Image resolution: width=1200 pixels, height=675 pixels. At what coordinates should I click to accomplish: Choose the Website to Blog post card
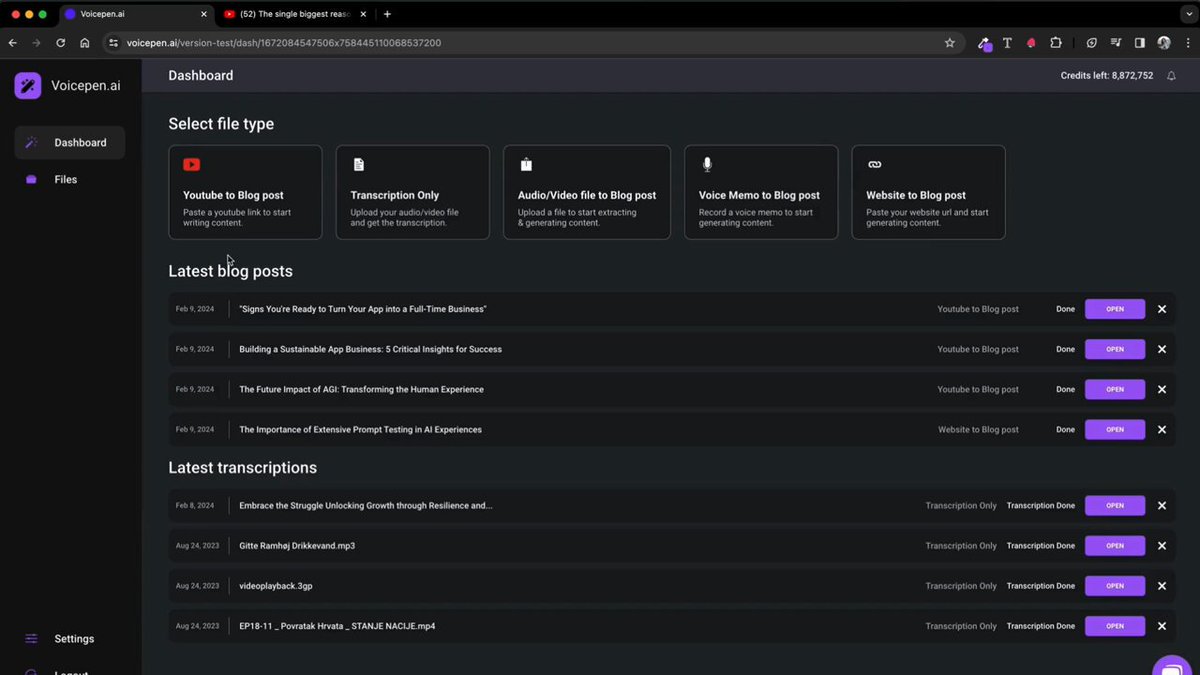pyautogui.click(x=928, y=192)
